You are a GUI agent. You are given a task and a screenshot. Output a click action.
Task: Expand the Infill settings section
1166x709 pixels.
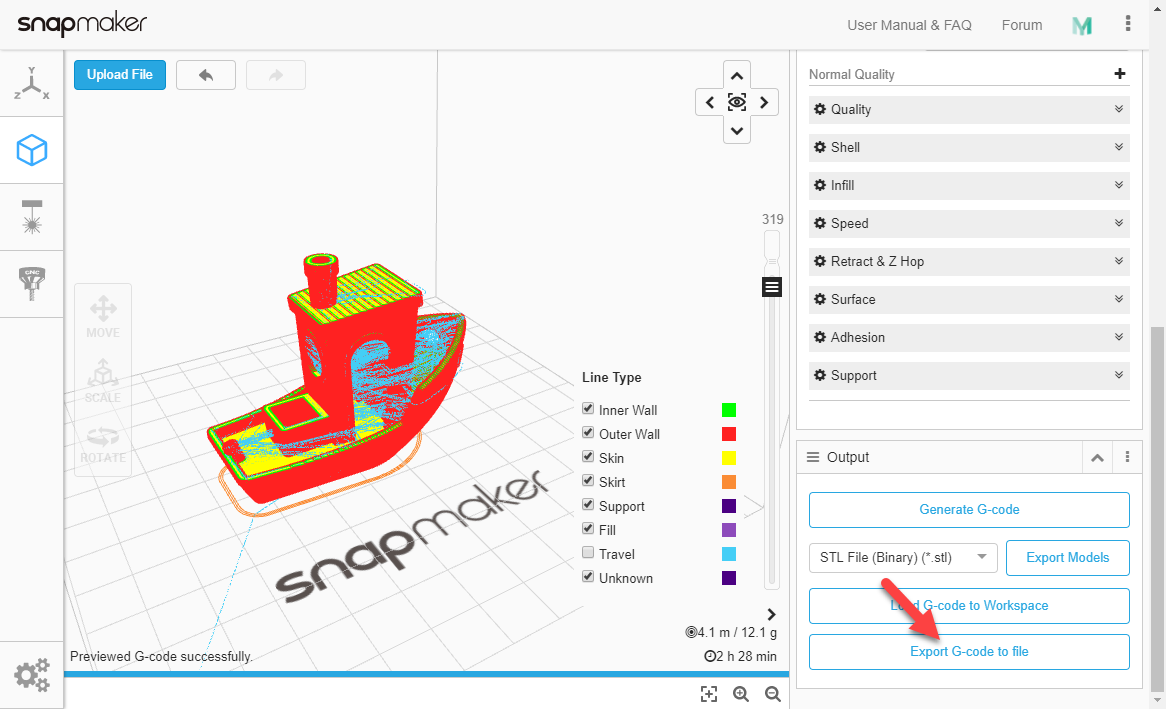(969, 185)
